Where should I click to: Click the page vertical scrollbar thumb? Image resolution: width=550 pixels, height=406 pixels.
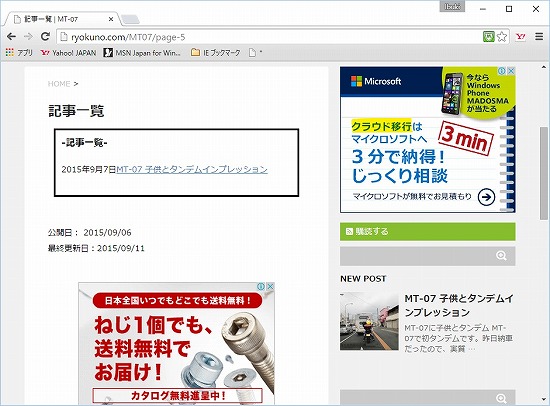544,173
